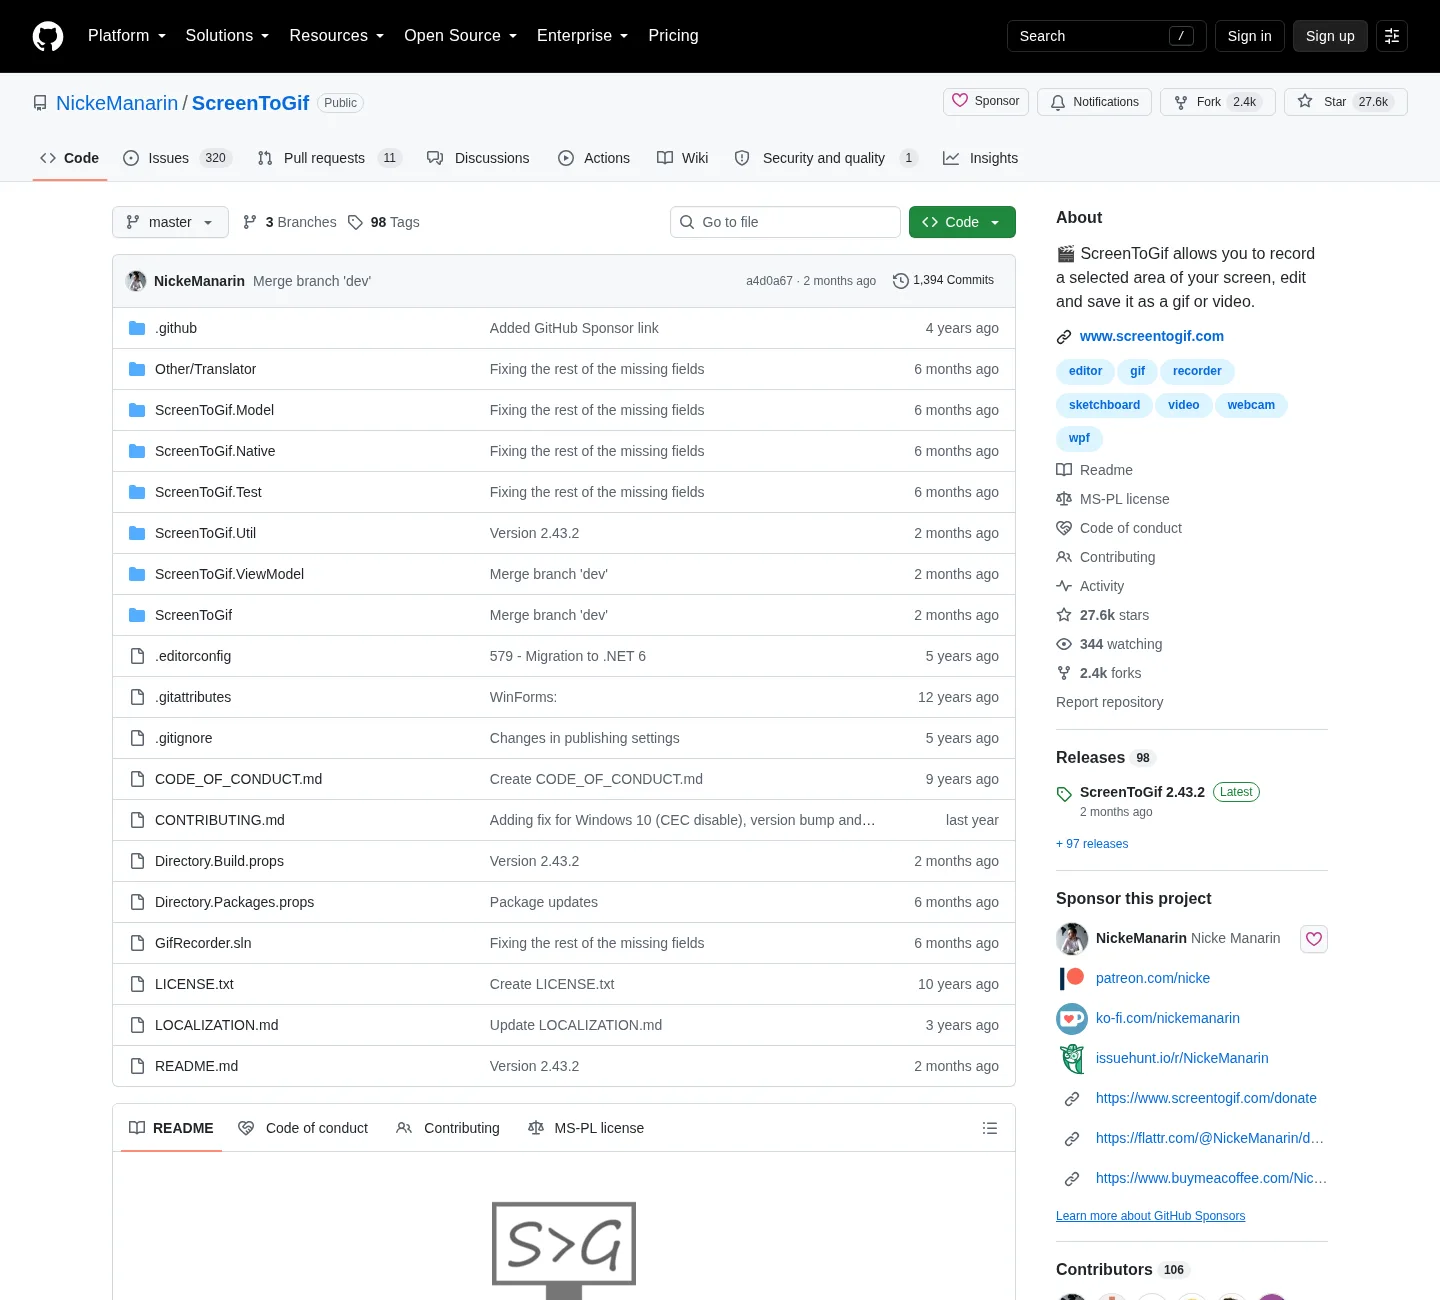The height and width of the screenshot is (1300, 1440).
Task: Visit www.screentogif.com link
Action: [1151, 336]
